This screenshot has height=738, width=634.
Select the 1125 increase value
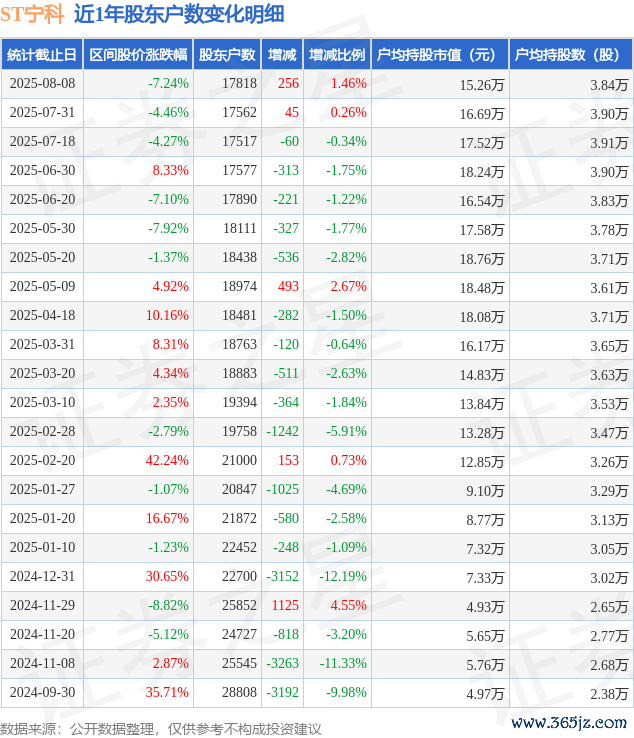click(285, 605)
